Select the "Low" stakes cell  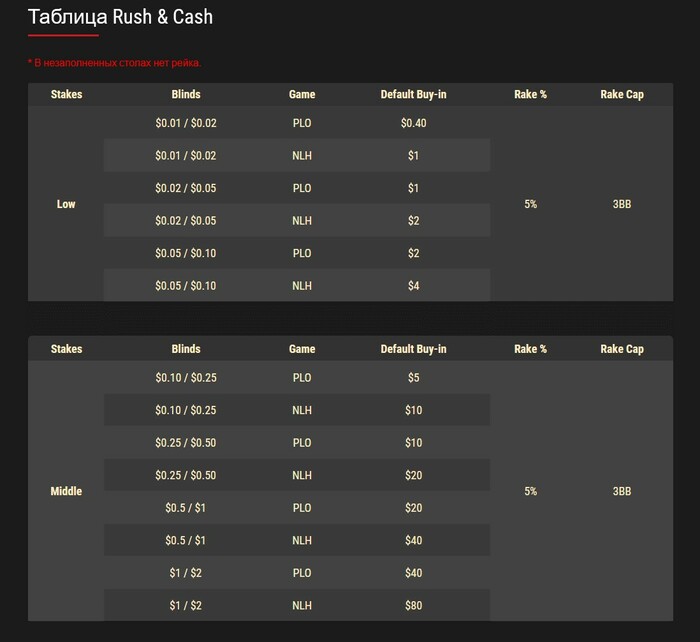pyautogui.click(x=66, y=204)
